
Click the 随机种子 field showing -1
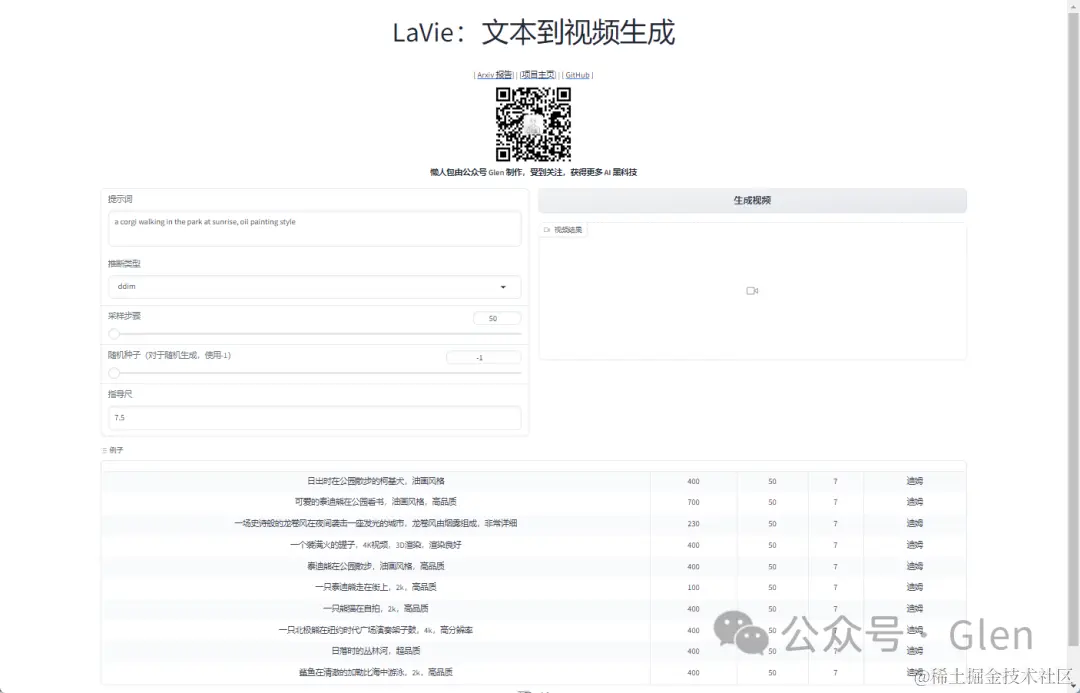[484, 357]
